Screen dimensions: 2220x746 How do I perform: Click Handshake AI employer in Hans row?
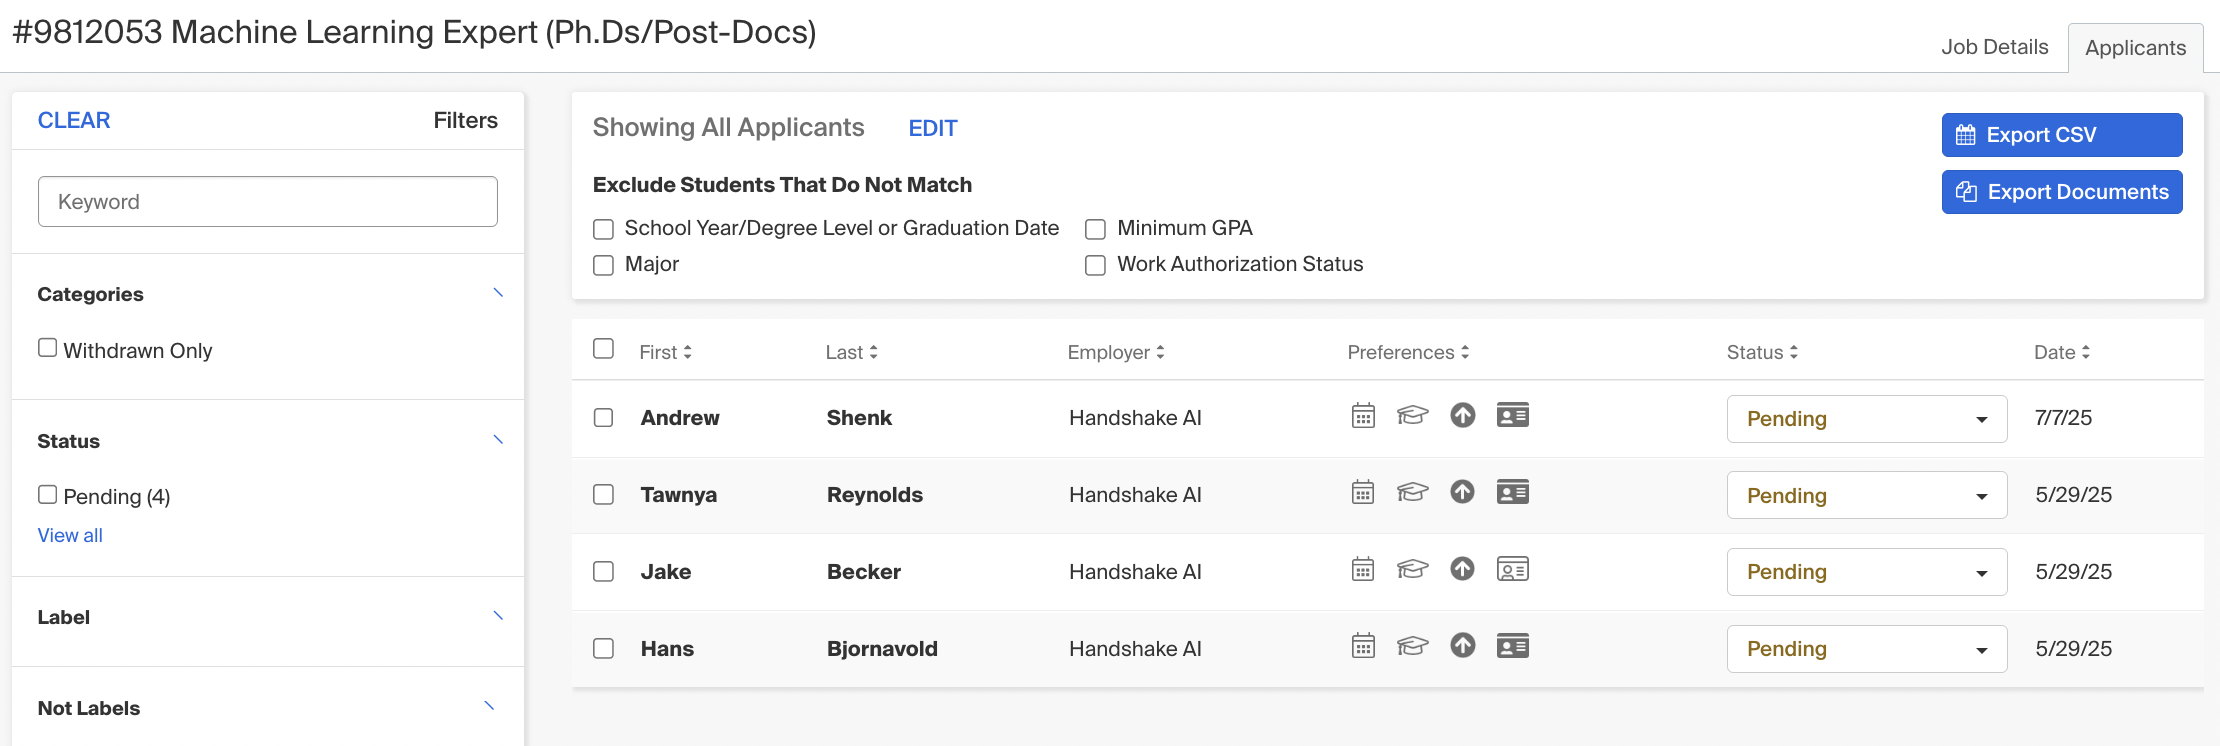(x=1135, y=649)
